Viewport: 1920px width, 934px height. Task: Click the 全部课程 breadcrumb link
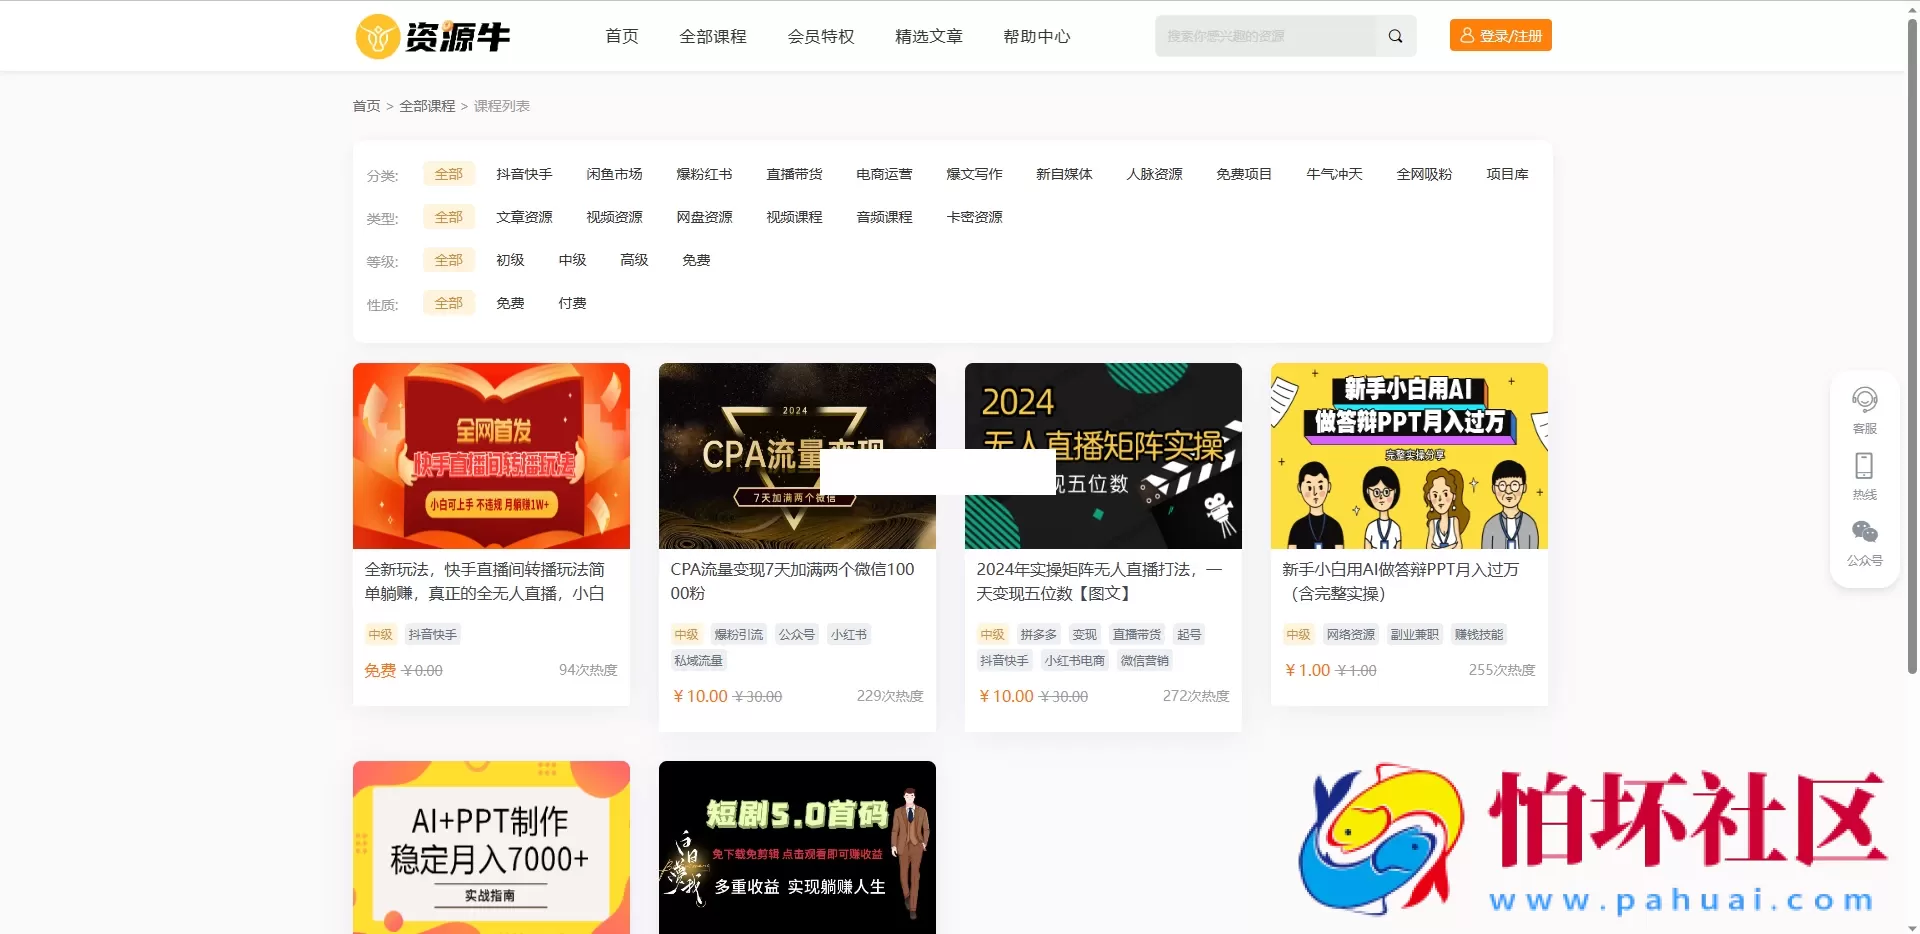427,105
